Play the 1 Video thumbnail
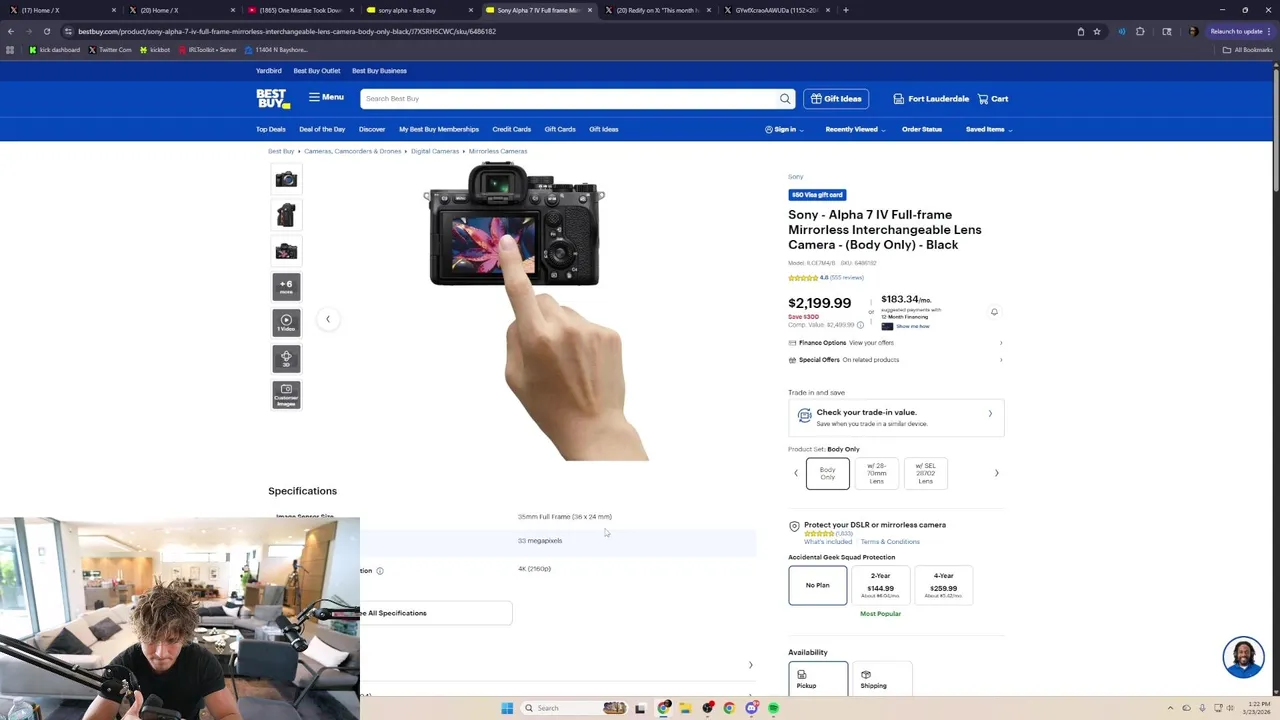Screen dimensions: 1280x720 [286, 323]
